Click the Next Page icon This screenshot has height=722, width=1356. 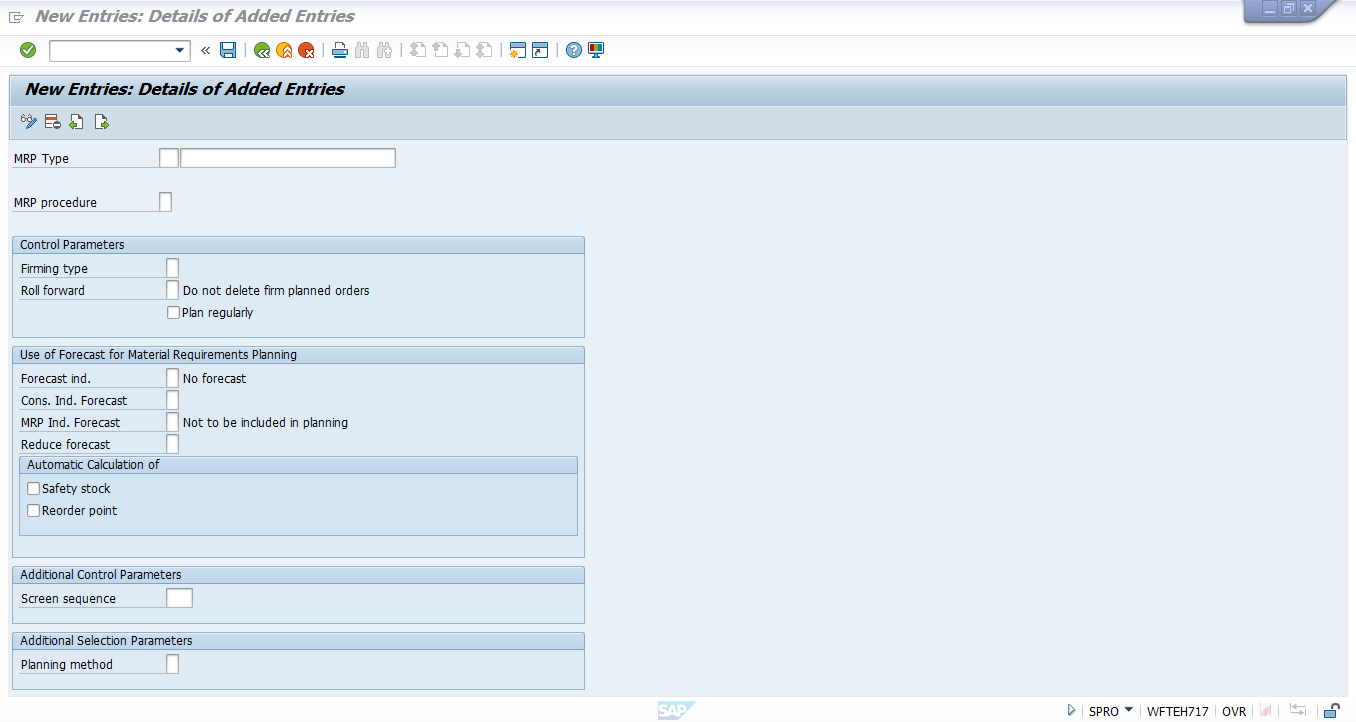(462, 50)
